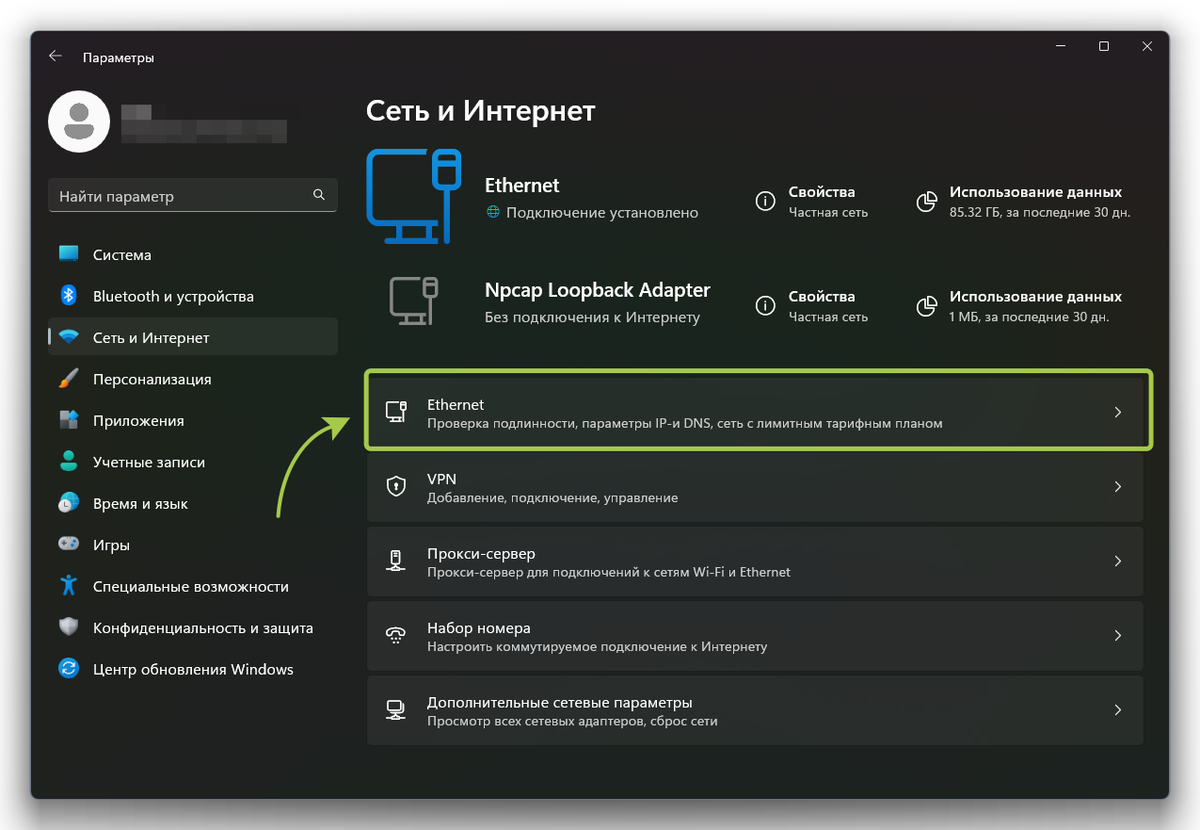Click the Приложения apps icon
Screen dimensions: 1200x830
point(69,420)
